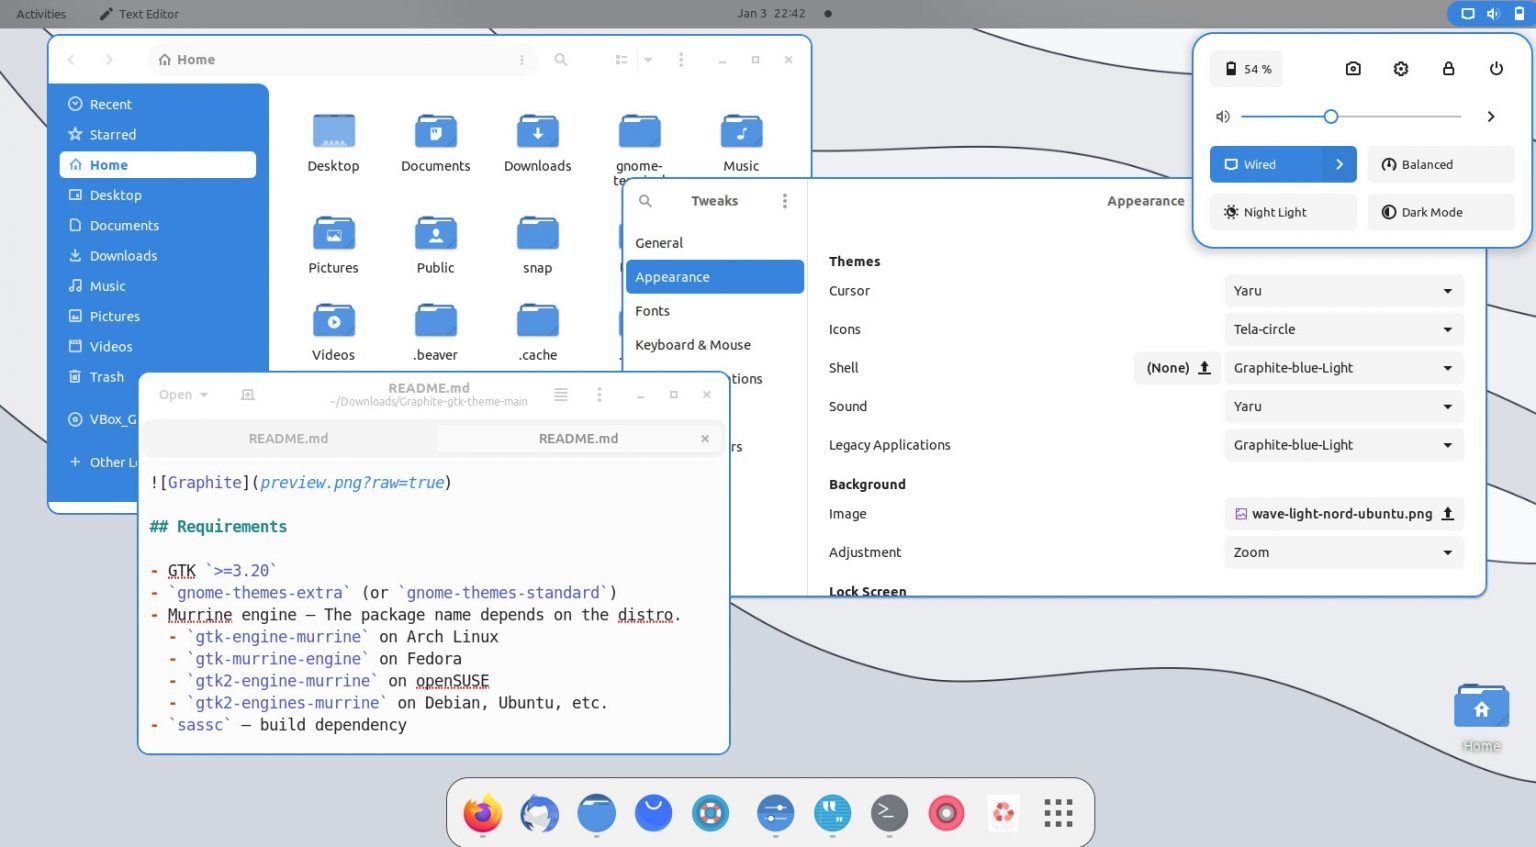Enable Night Light mode
1536x847 pixels.
coord(1282,211)
